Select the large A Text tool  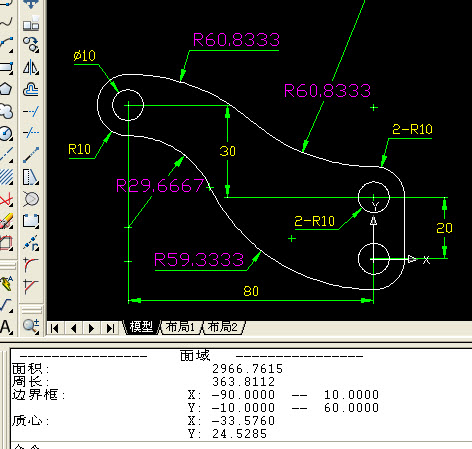6,327
